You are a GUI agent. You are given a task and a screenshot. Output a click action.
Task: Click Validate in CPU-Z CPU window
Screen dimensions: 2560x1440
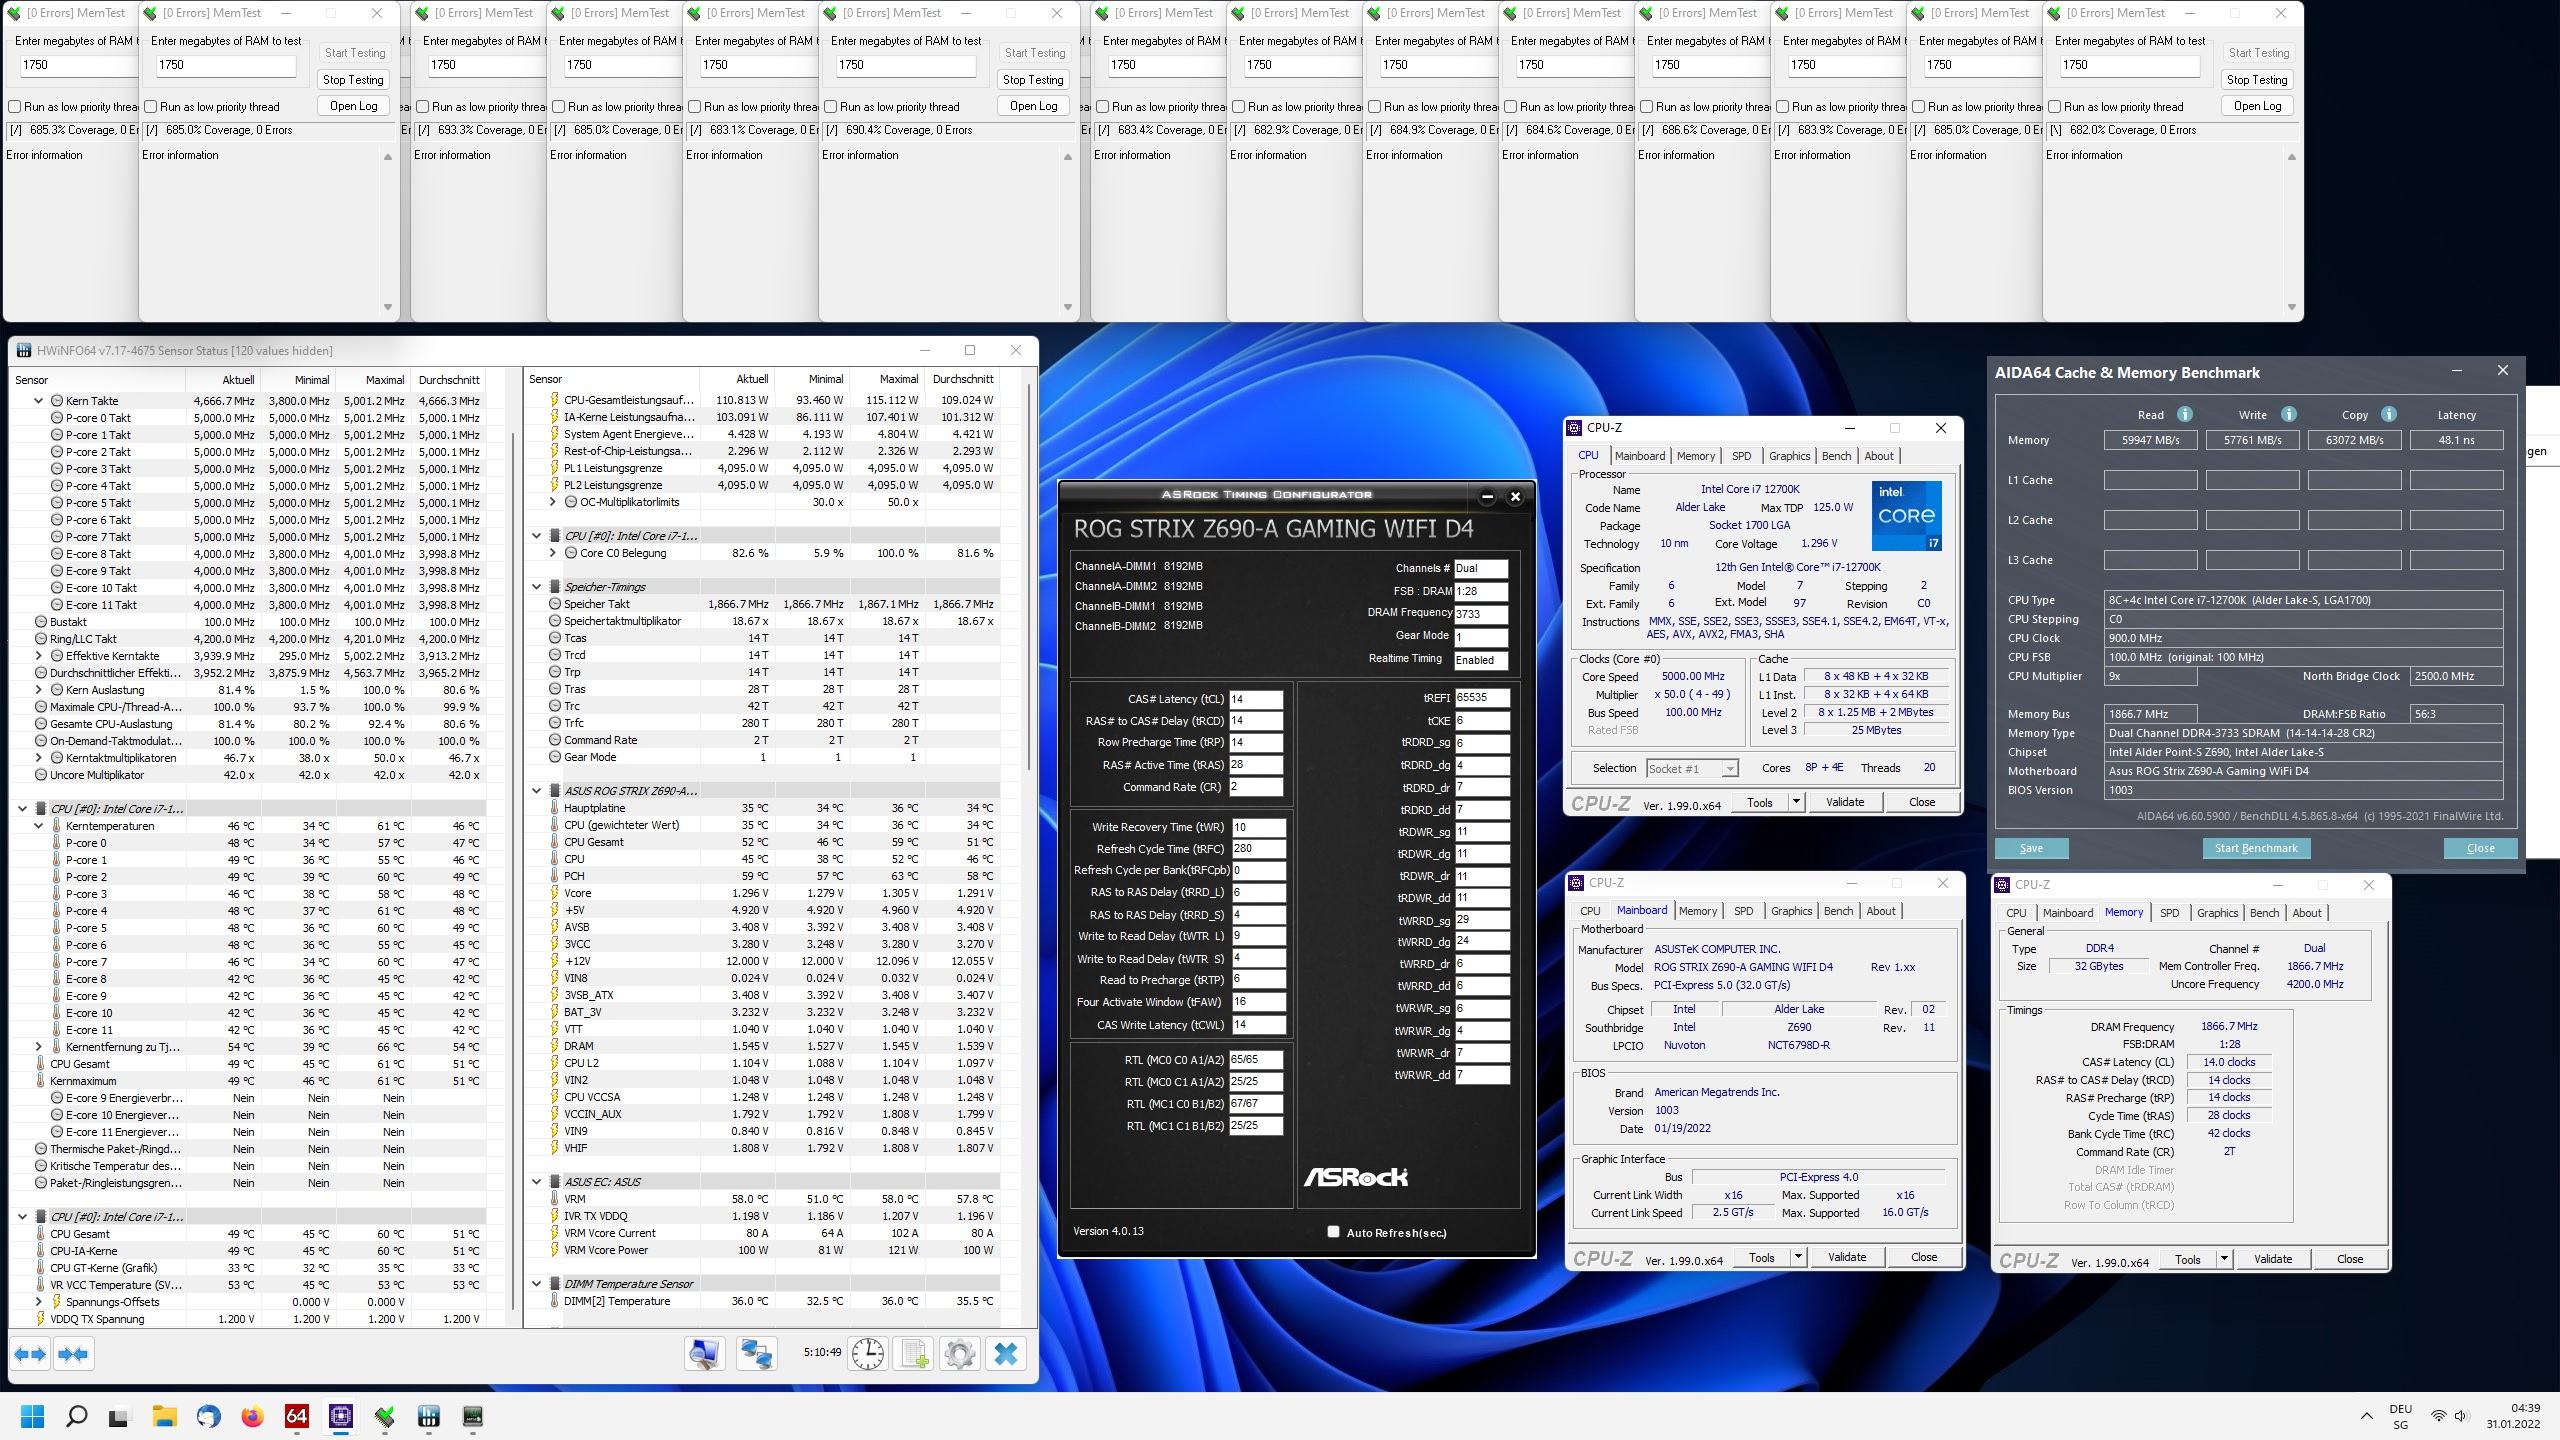(1845, 802)
